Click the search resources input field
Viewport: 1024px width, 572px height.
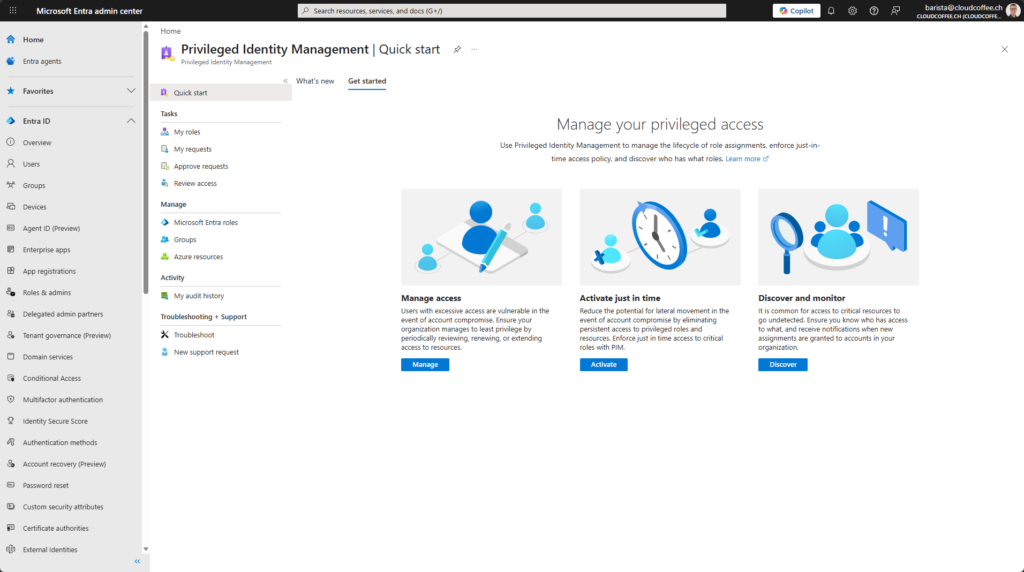click(512, 10)
